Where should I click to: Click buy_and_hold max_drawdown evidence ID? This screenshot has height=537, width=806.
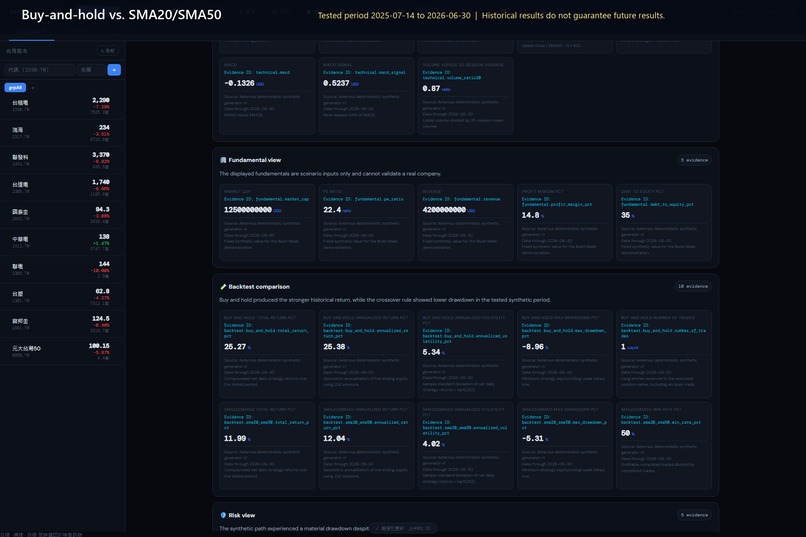564,330
